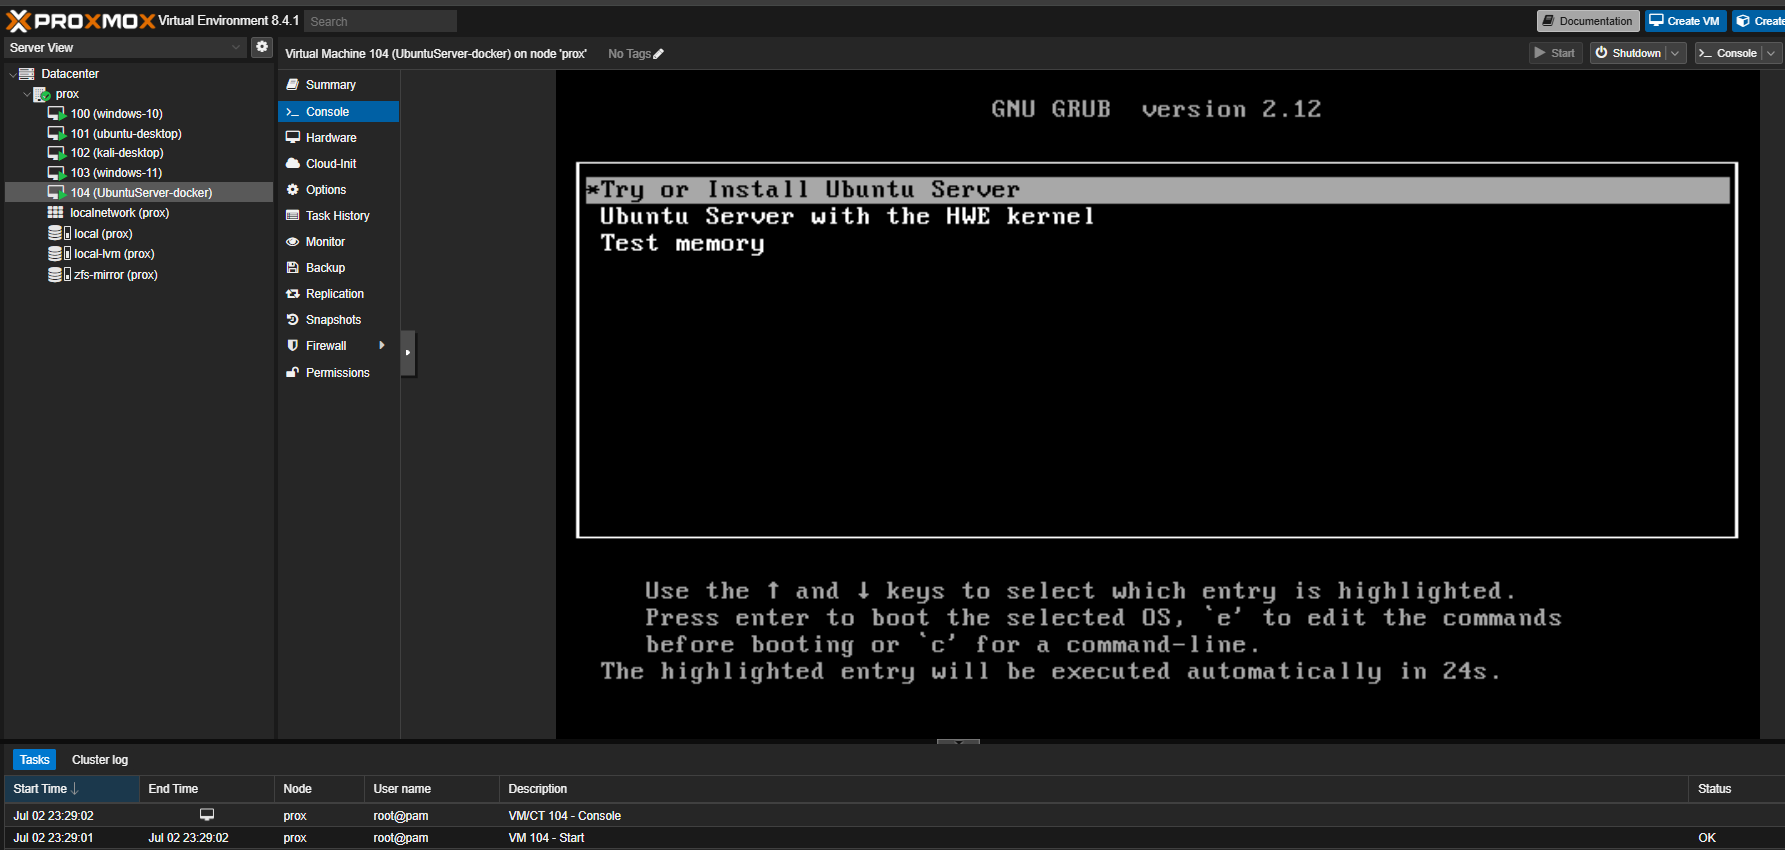Click the monitor icon for 101 (ubuntu-desktop)
Image resolution: width=1785 pixels, height=850 pixels.
tap(57, 134)
